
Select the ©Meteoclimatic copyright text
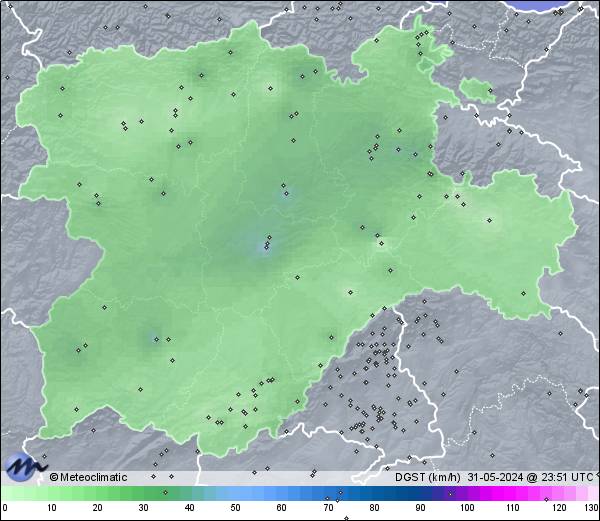[89, 477]
